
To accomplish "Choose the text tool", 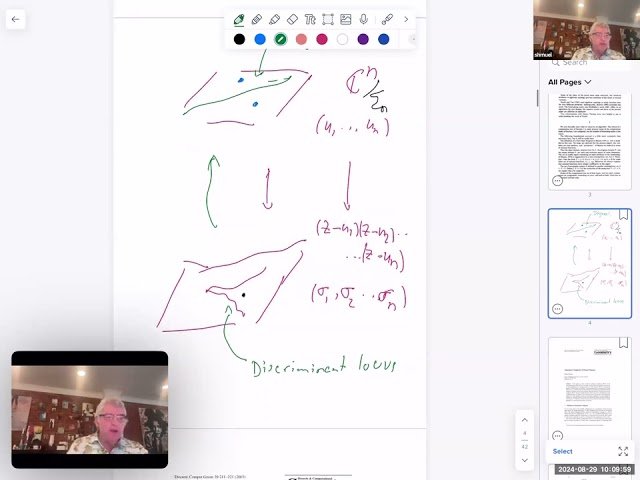I will click(x=310, y=19).
